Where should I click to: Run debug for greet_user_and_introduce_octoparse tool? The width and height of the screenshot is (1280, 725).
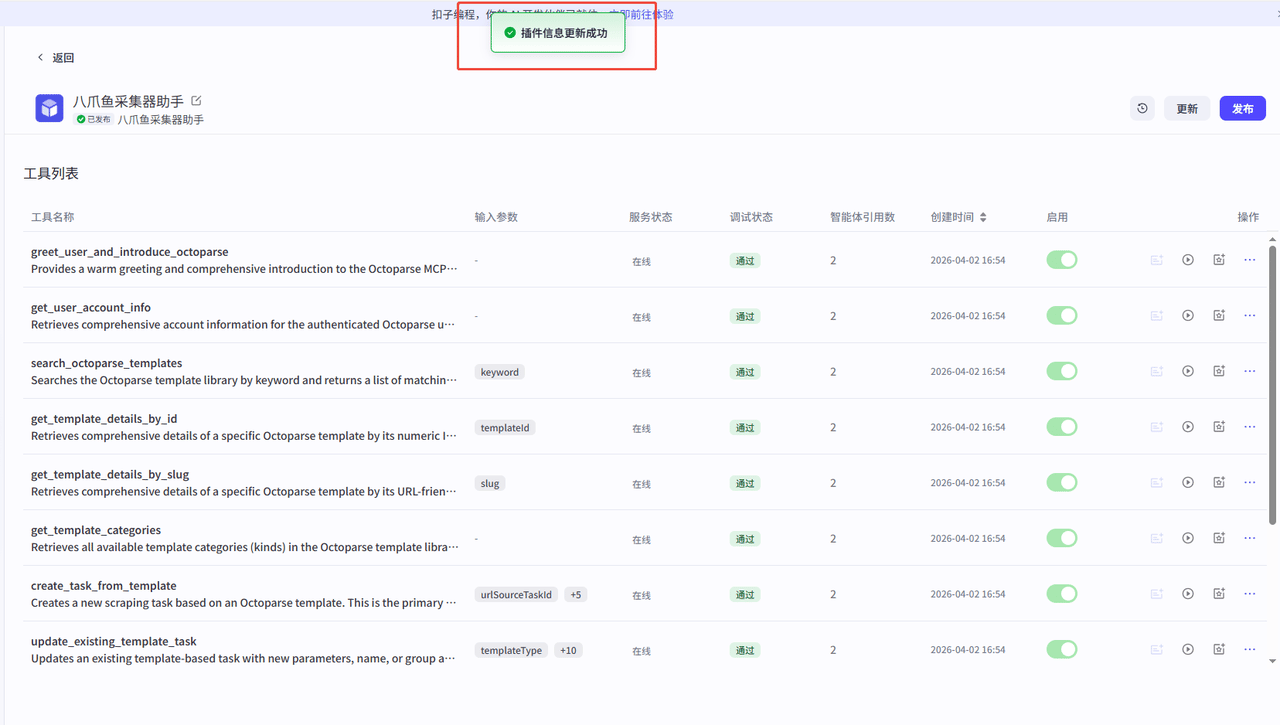tap(1188, 260)
